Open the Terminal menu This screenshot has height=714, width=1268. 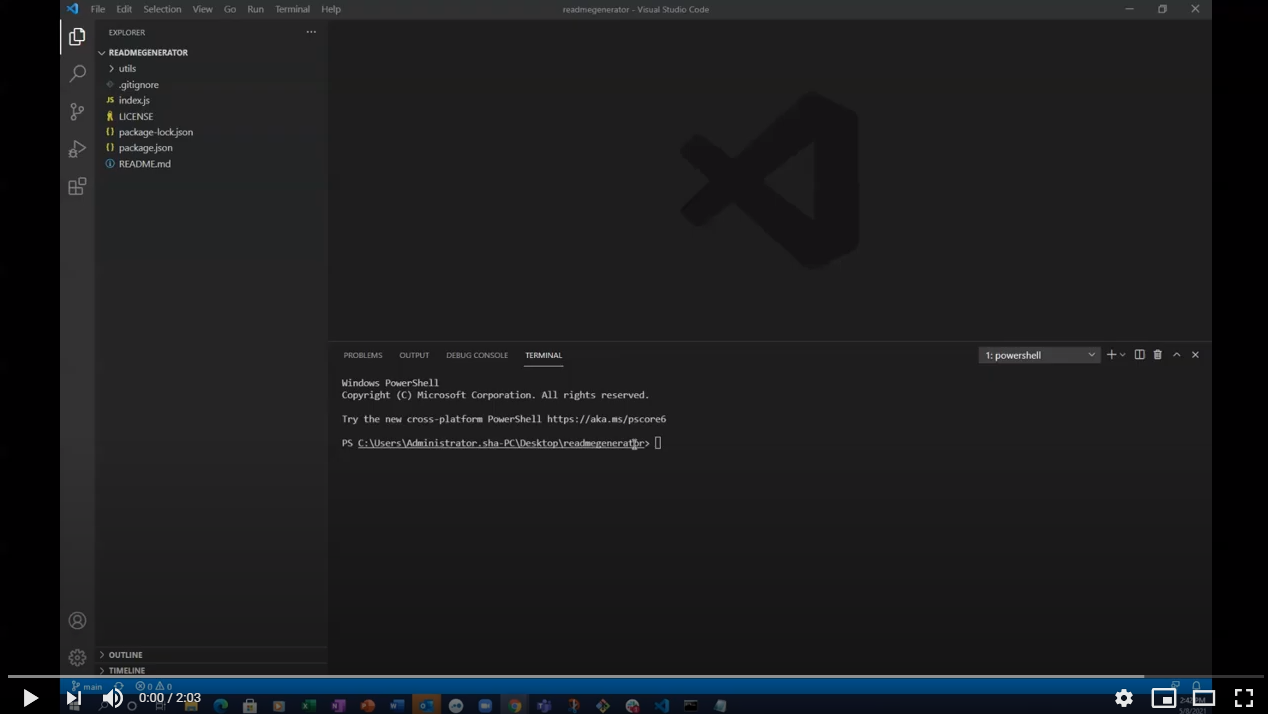(292, 9)
